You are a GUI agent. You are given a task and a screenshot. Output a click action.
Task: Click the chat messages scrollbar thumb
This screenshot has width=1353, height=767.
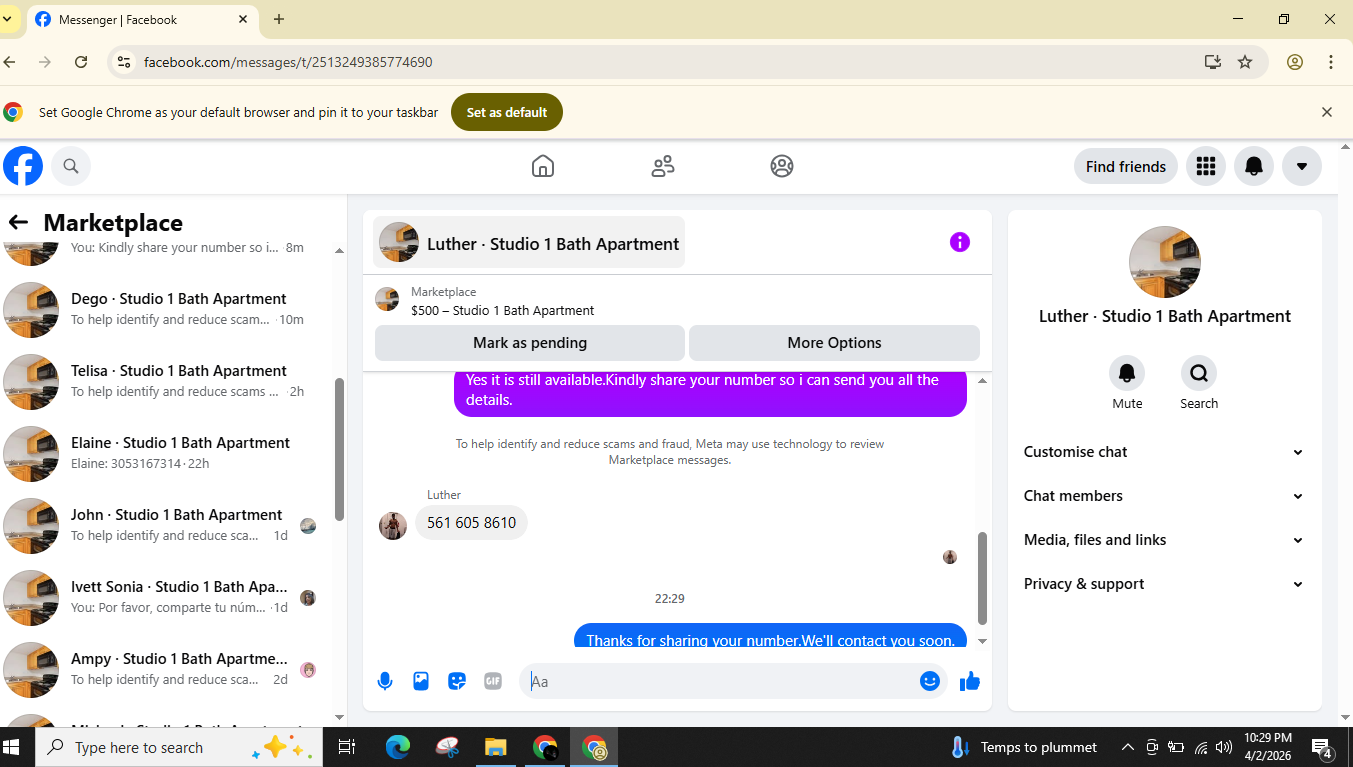tap(982, 577)
